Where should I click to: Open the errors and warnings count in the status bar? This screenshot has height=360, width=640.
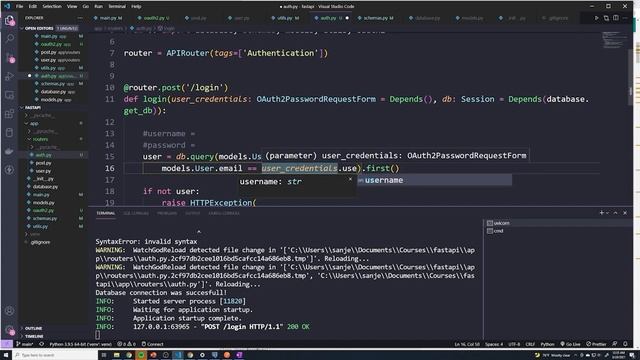[x=127, y=344]
